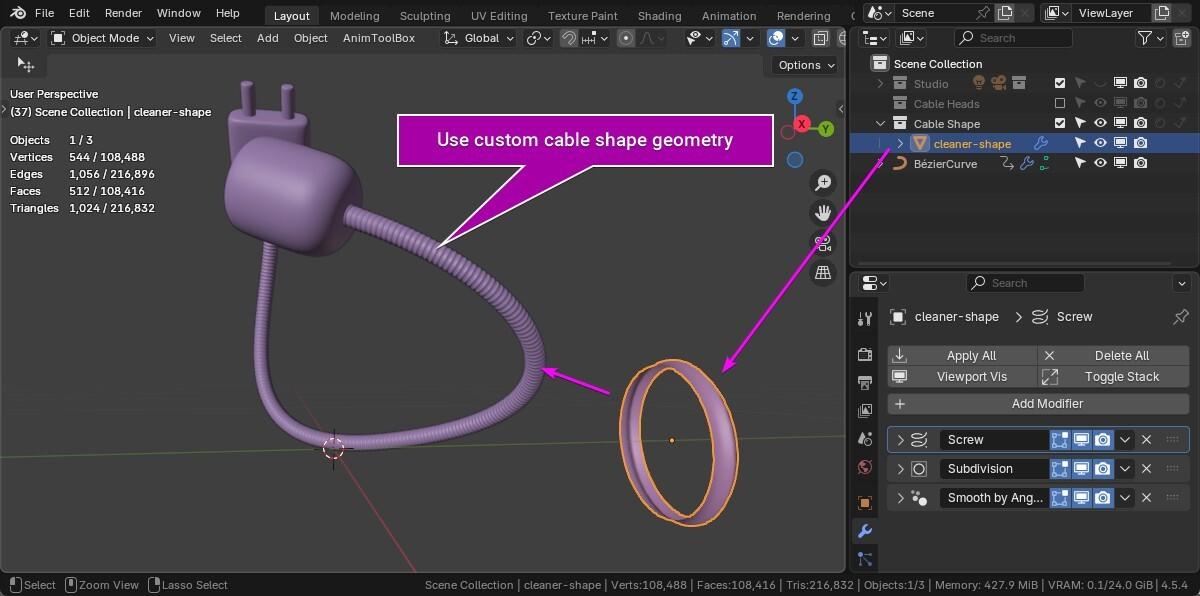Click the outliner Search field
1200x596 pixels.
1013,38
